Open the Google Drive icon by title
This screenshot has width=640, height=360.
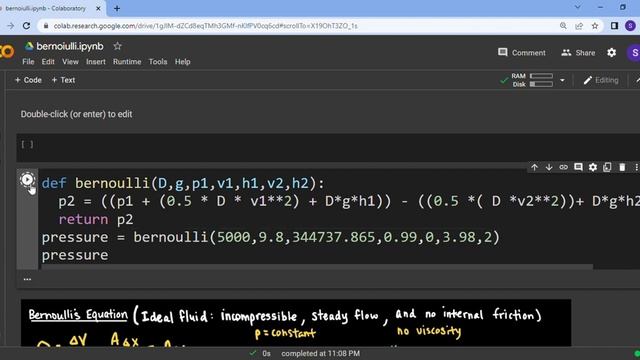(x=29, y=46)
